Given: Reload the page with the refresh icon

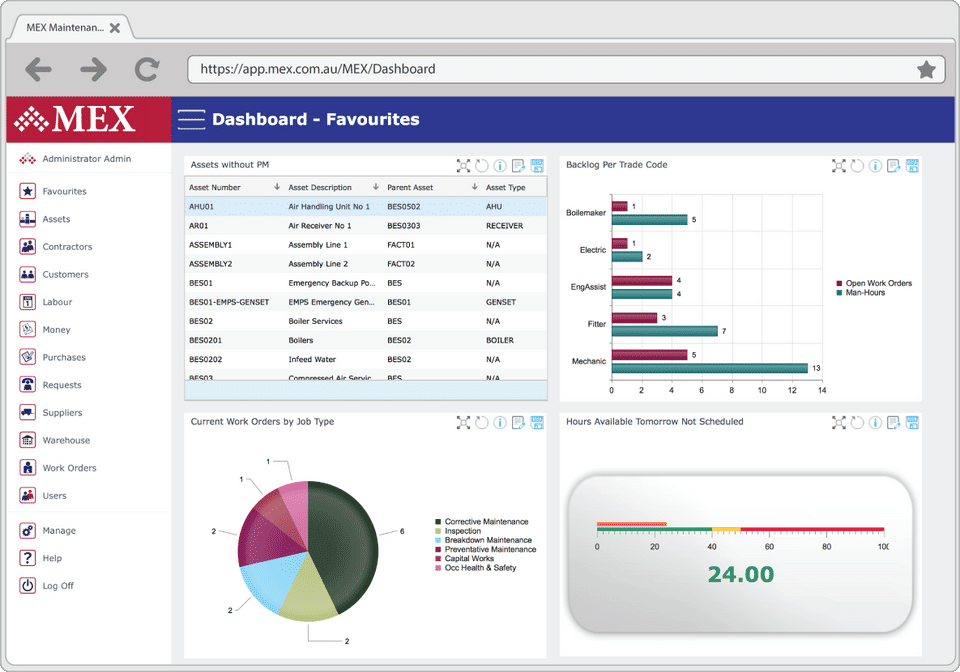Looking at the screenshot, I should [x=147, y=69].
